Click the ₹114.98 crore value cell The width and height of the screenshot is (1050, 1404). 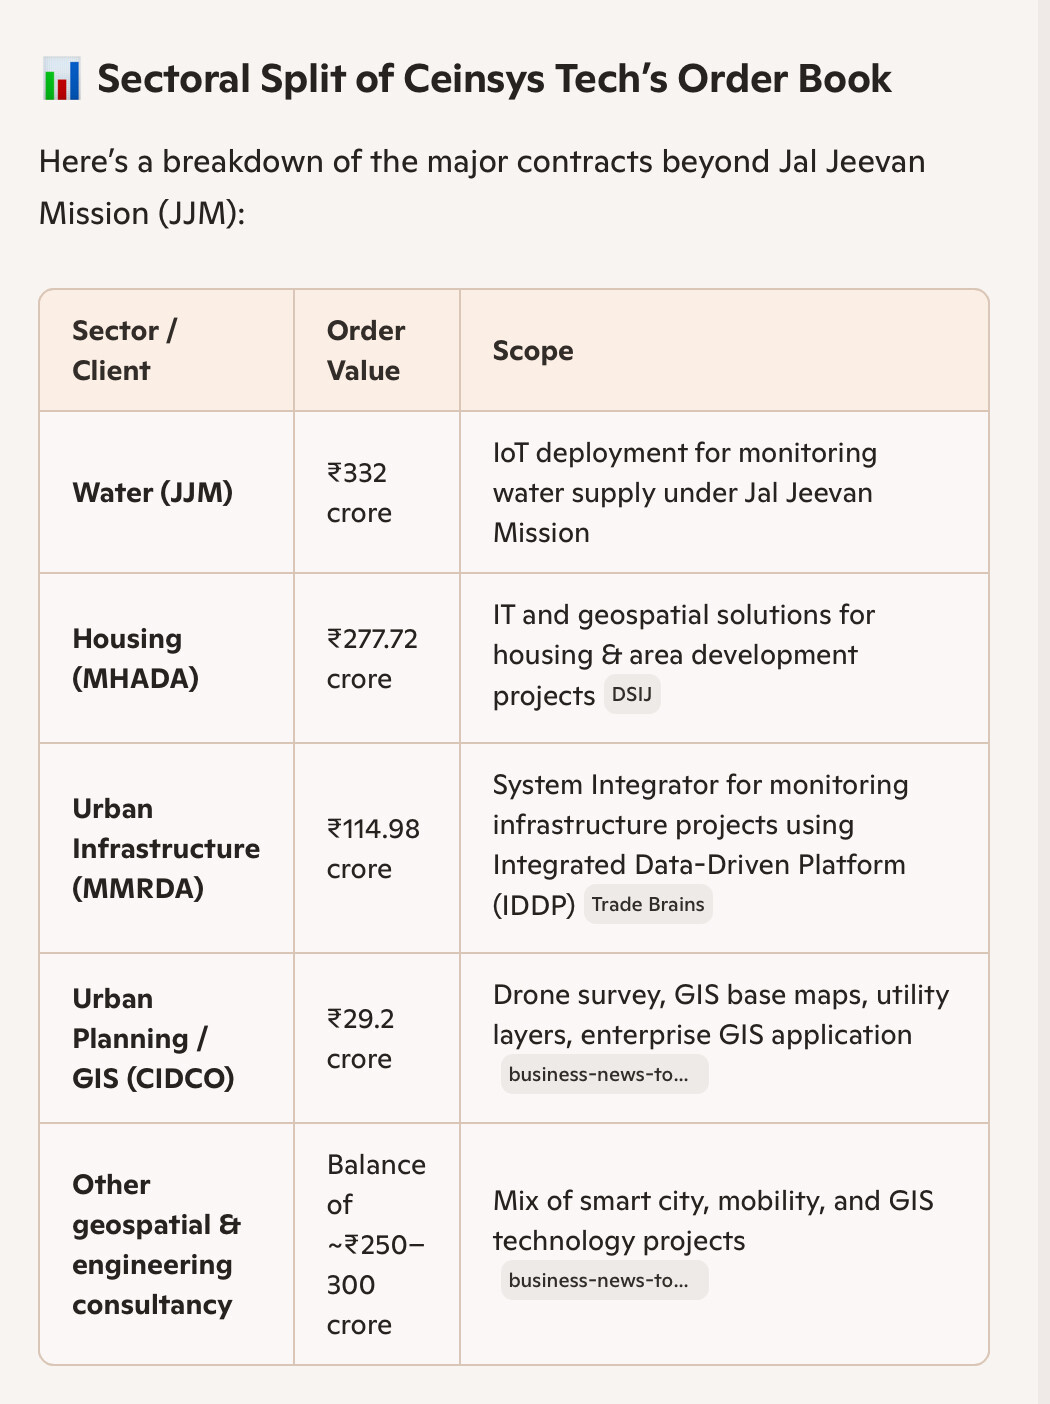click(x=373, y=849)
